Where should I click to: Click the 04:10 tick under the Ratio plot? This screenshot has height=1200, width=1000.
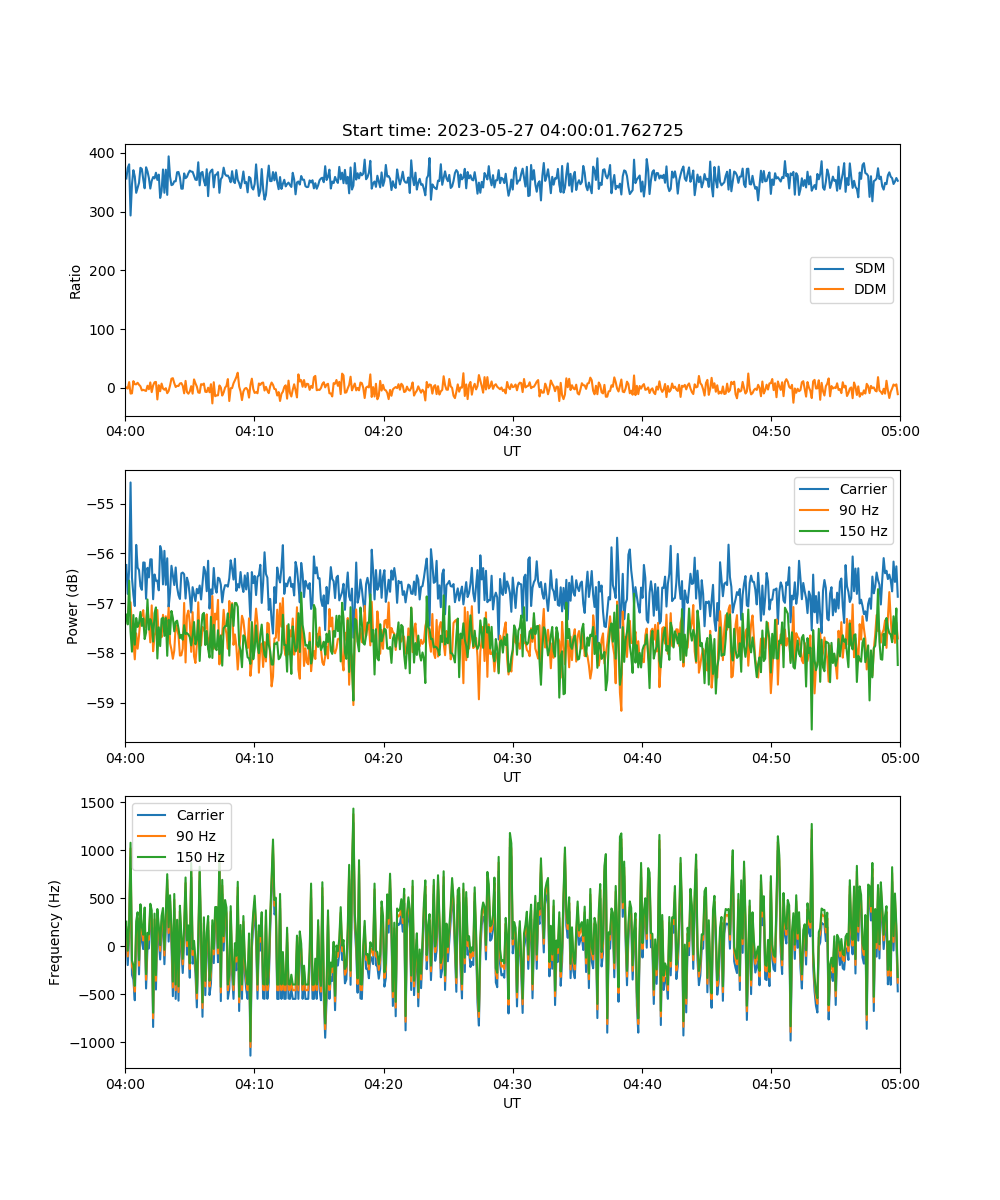tap(254, 432)
